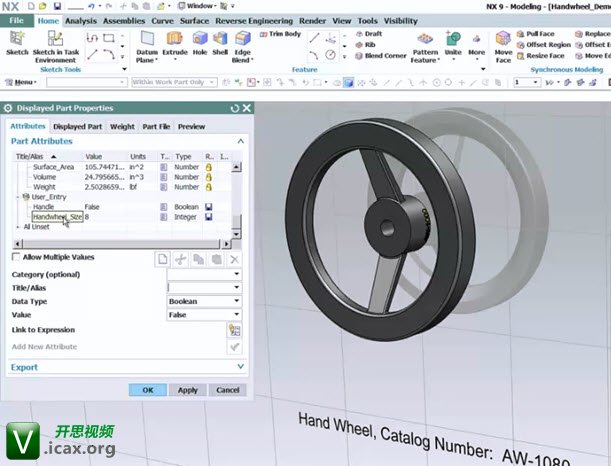Open the Data Type dropdown
The height and width of the screenshot is (466, 611).
(204, 301)
